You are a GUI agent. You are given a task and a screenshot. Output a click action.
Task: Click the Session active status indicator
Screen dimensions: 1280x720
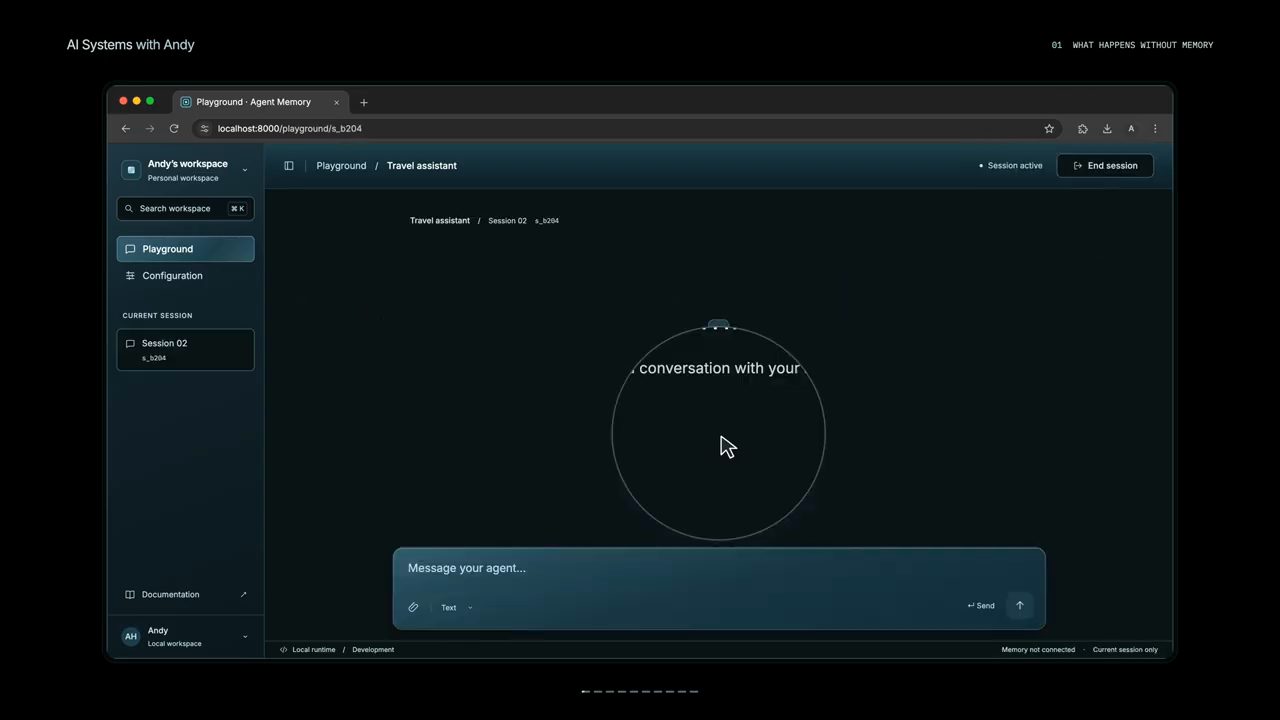tap(1011, 166)
